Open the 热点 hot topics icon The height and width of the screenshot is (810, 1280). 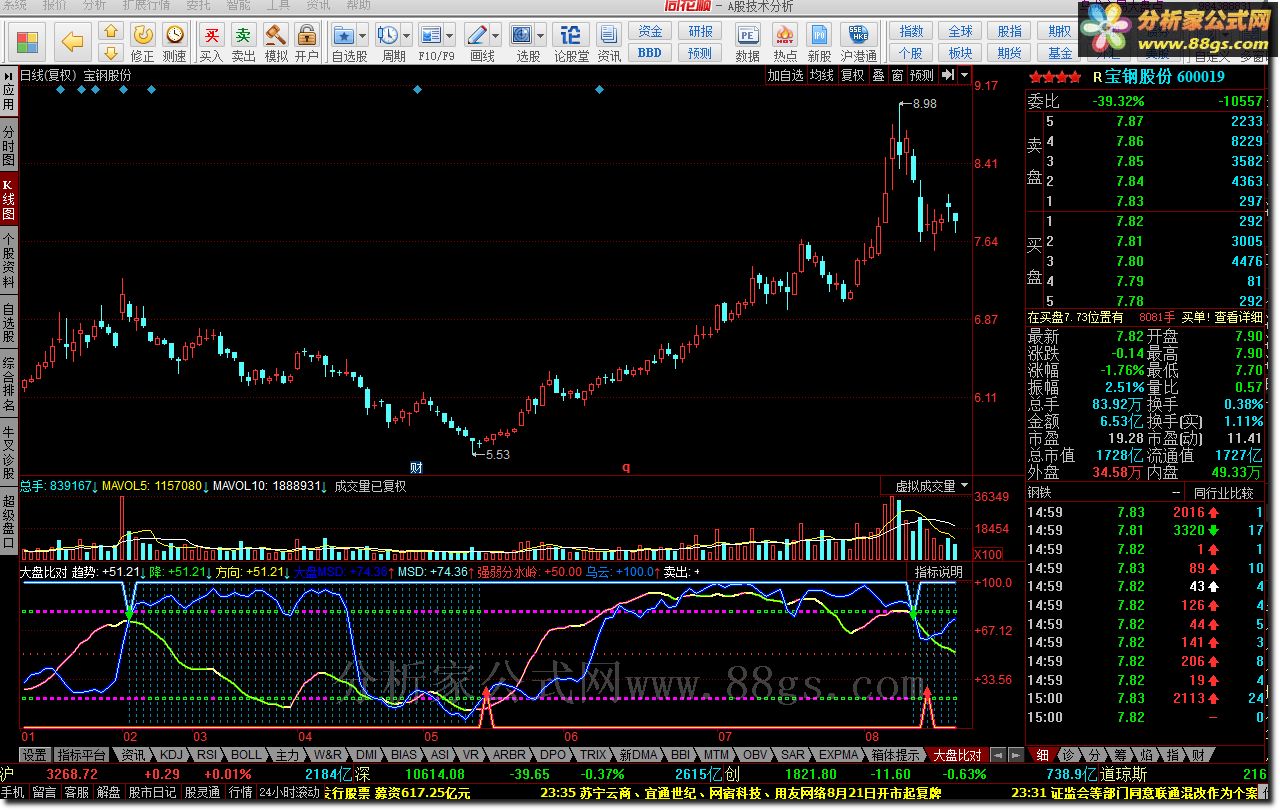click(x=785, y=42)
